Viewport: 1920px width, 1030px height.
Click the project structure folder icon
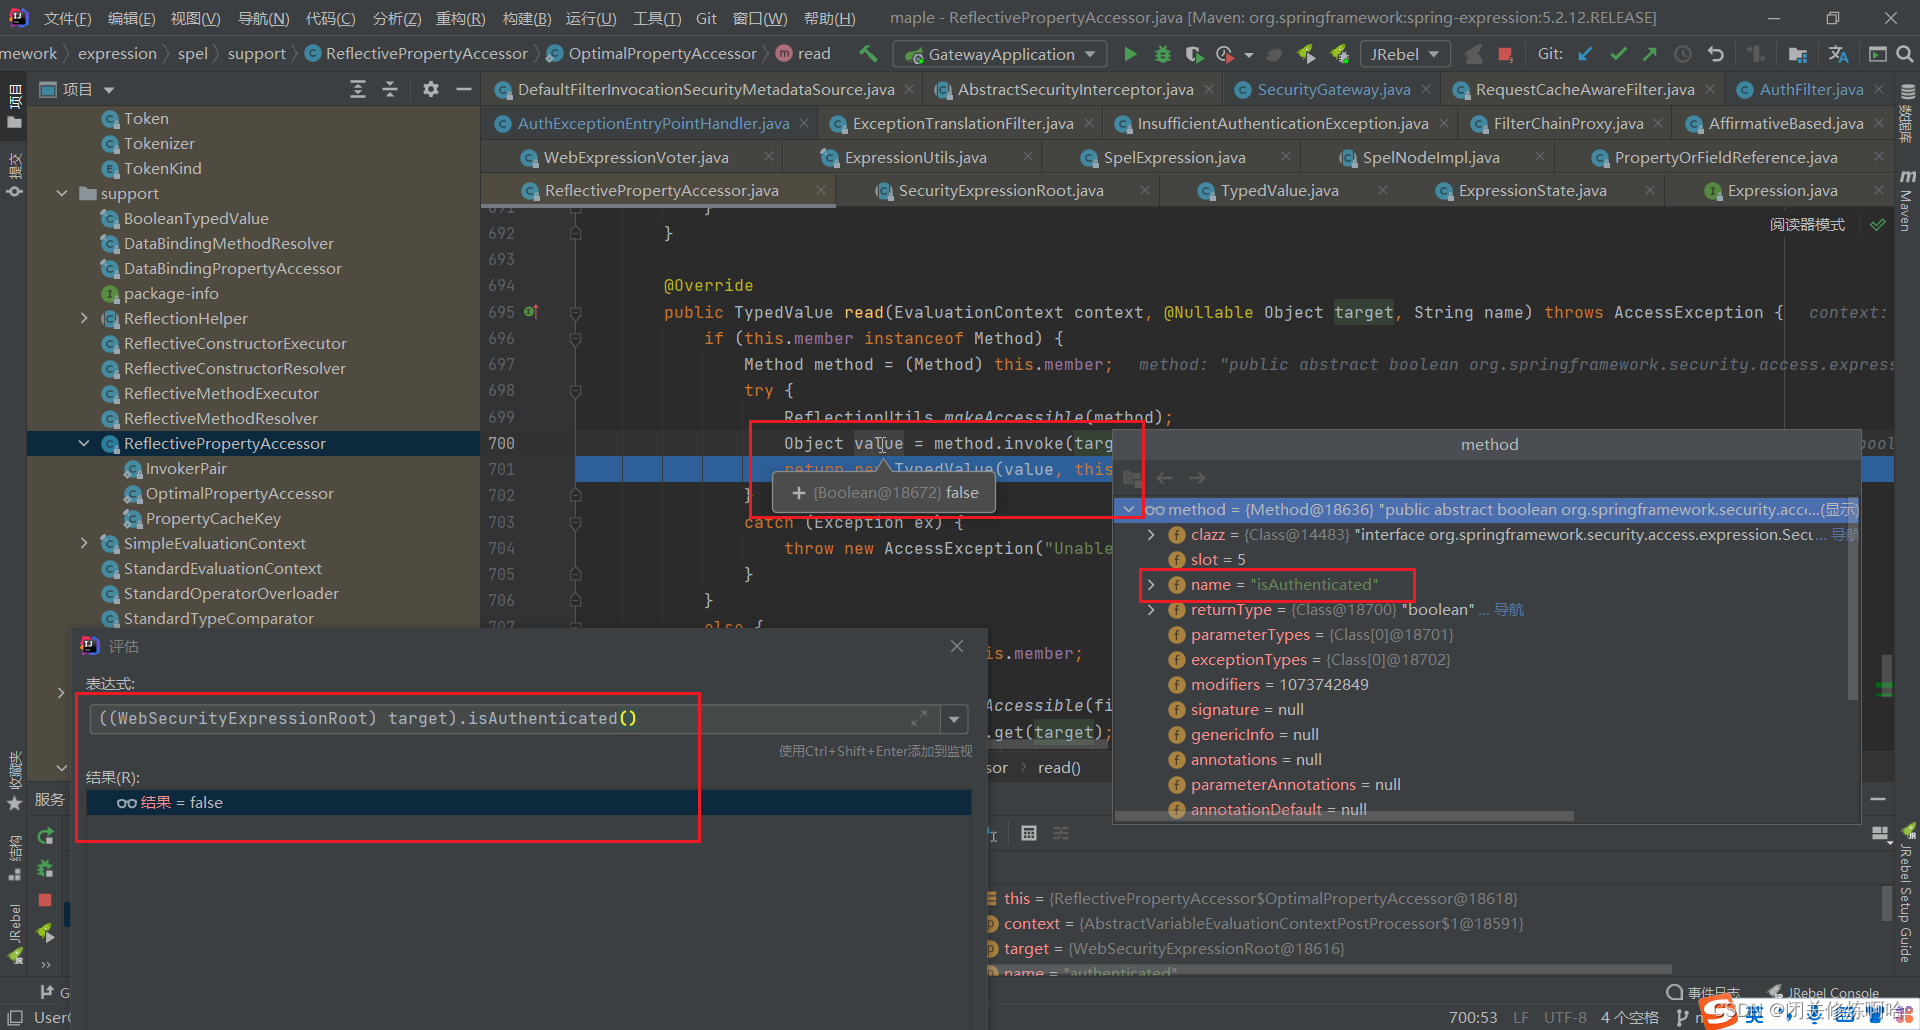click(1797, 54)
